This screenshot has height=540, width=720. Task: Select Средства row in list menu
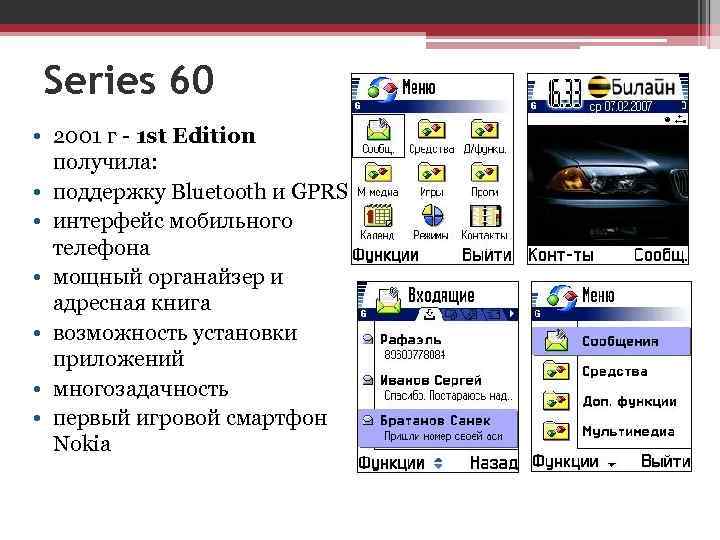[611, 371]
